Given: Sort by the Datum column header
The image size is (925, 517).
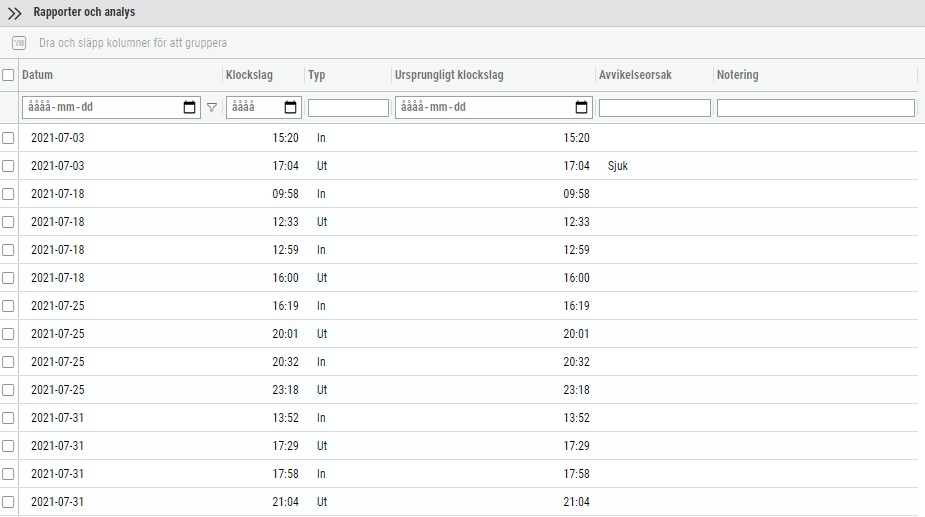Looking at the screenshot, I should pyautogui.click(x=37, y=75).
